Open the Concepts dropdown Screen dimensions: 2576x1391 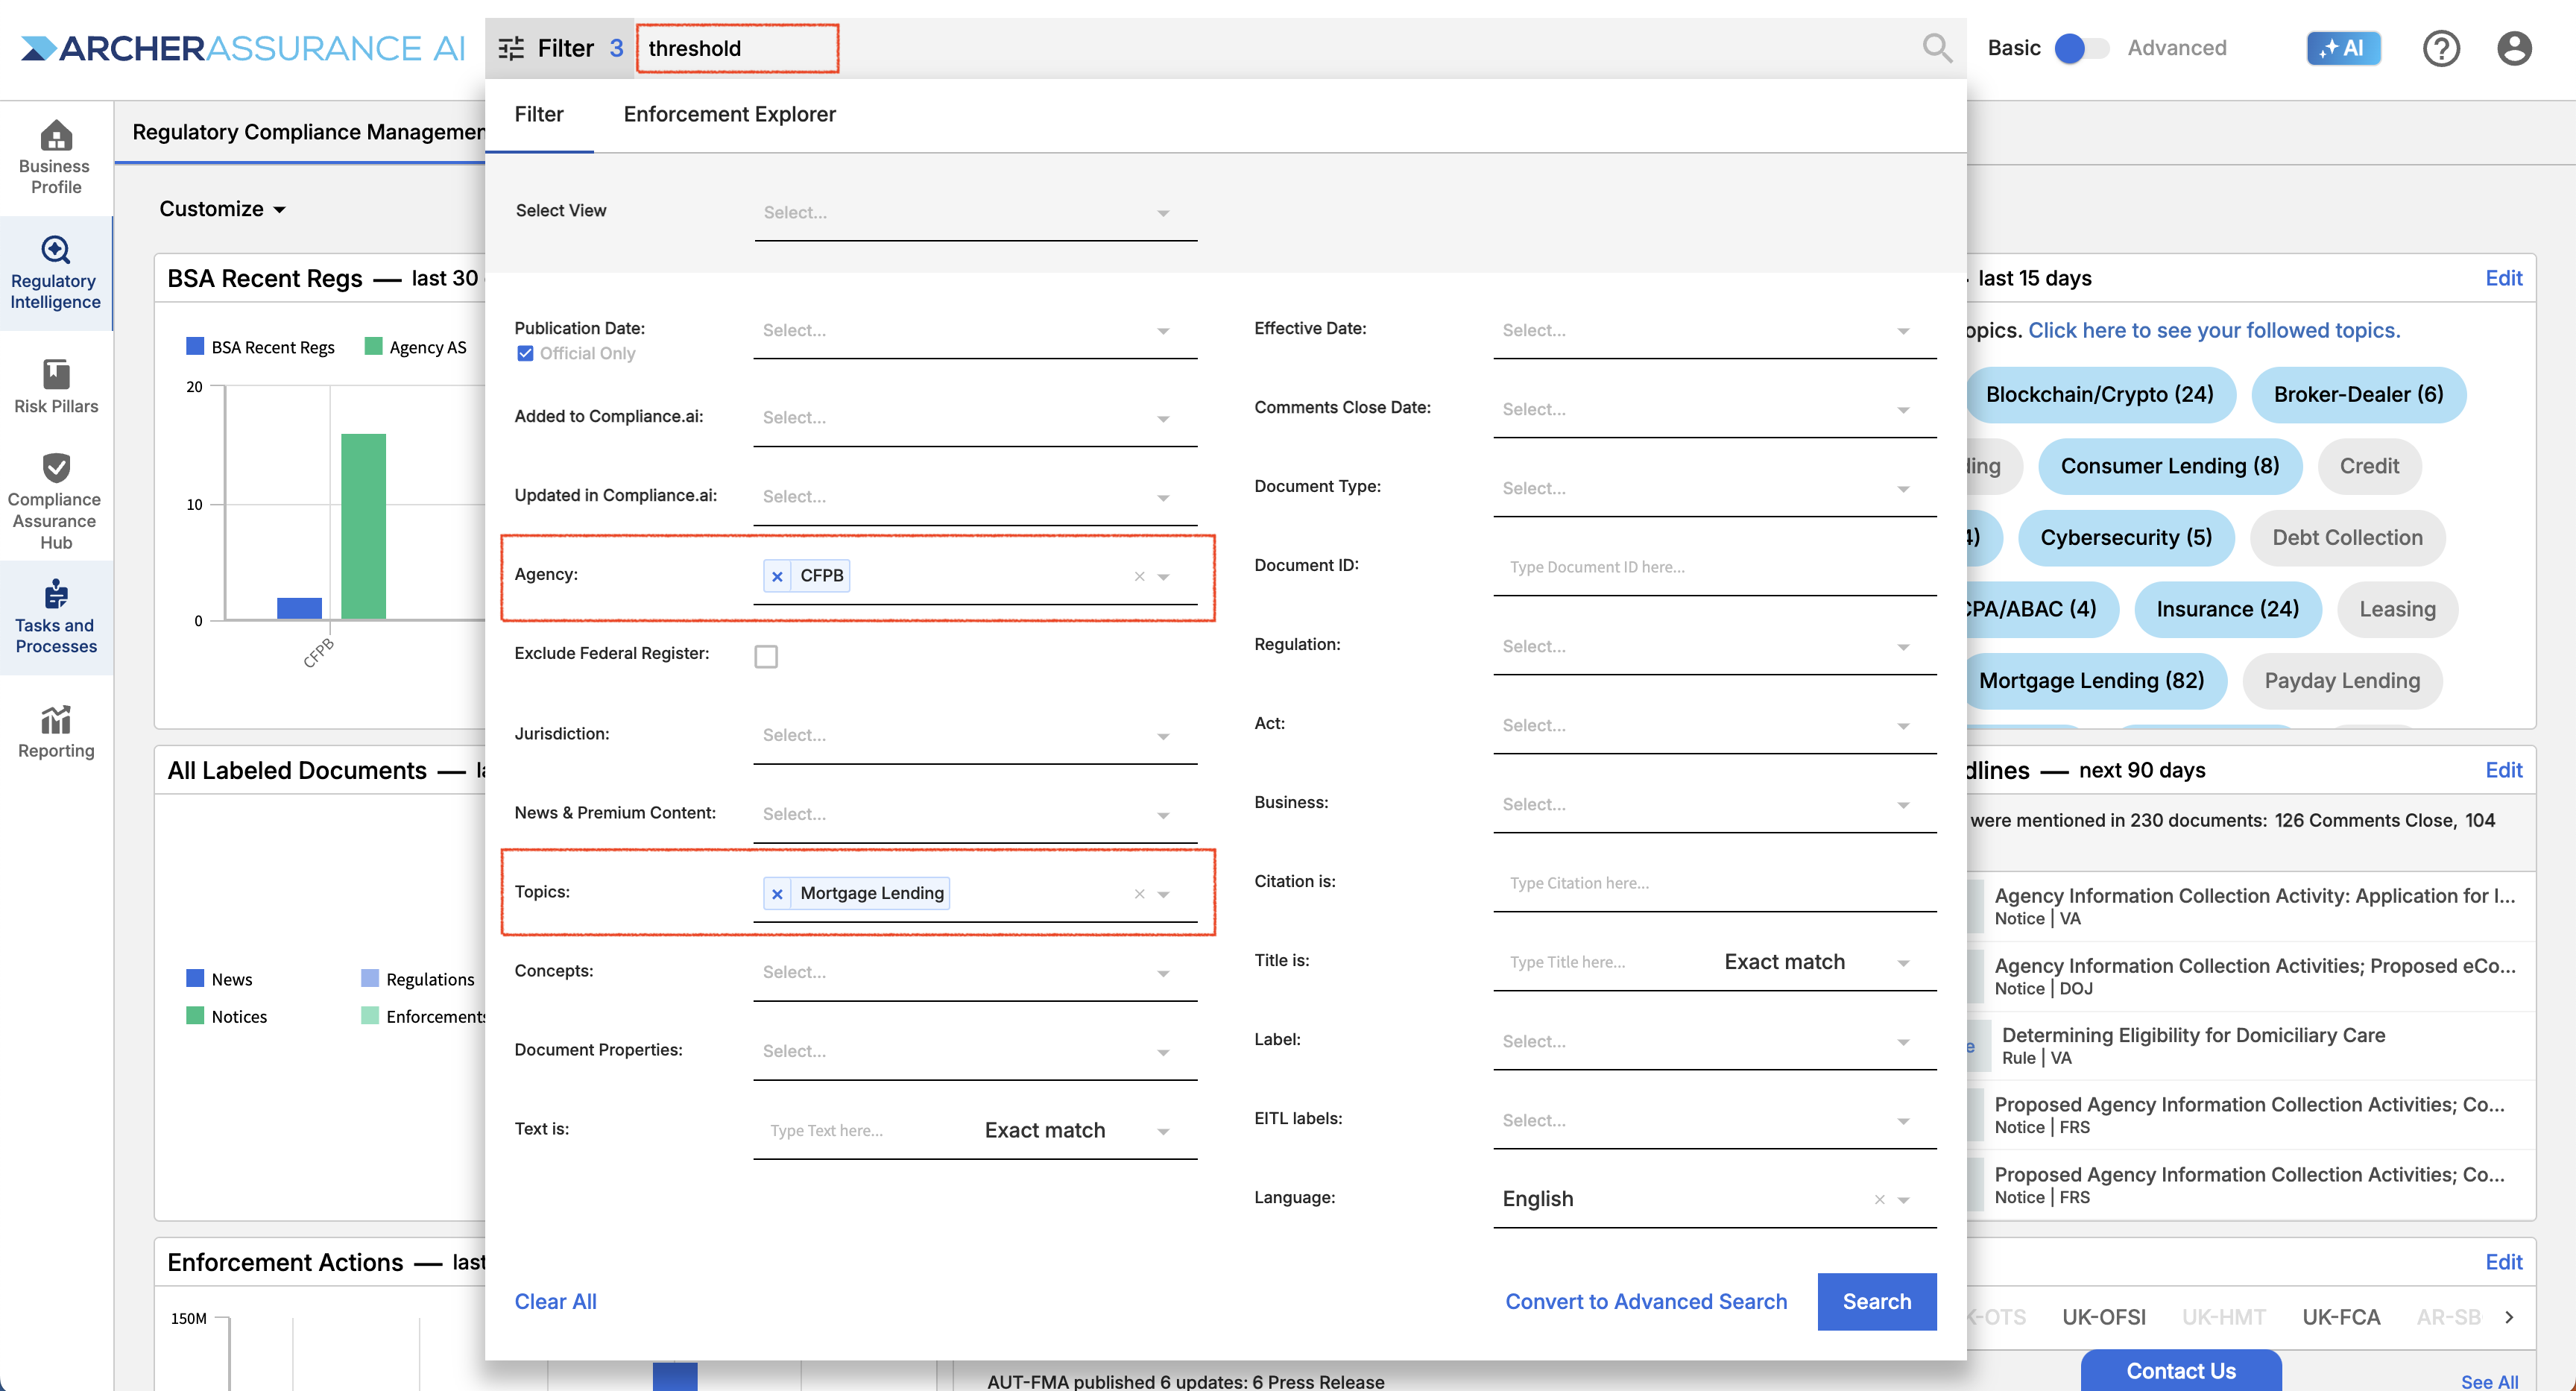tap(975, 972)
